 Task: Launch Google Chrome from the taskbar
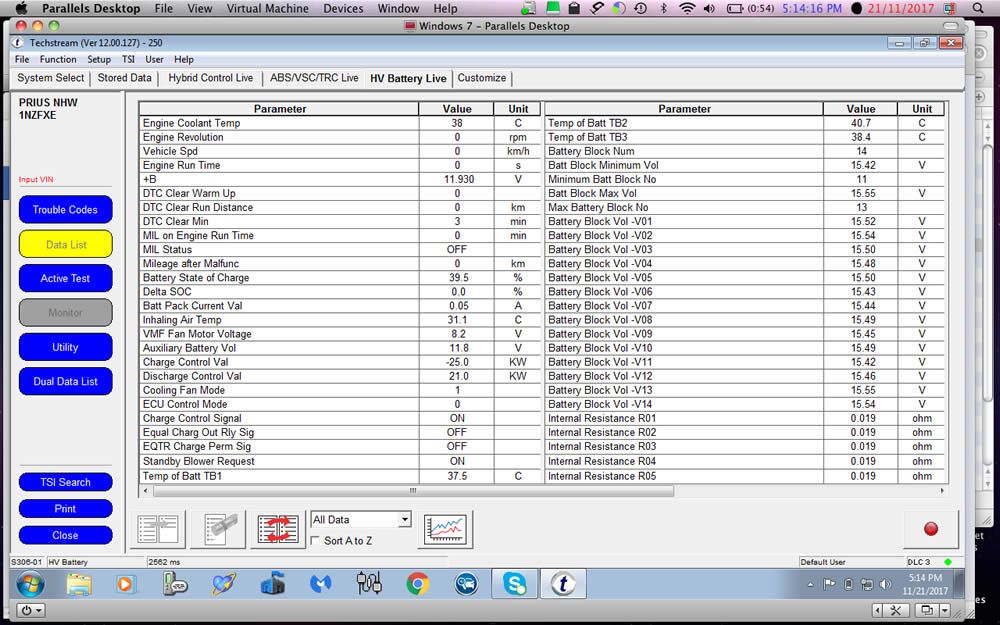click(x=417, y=583)
